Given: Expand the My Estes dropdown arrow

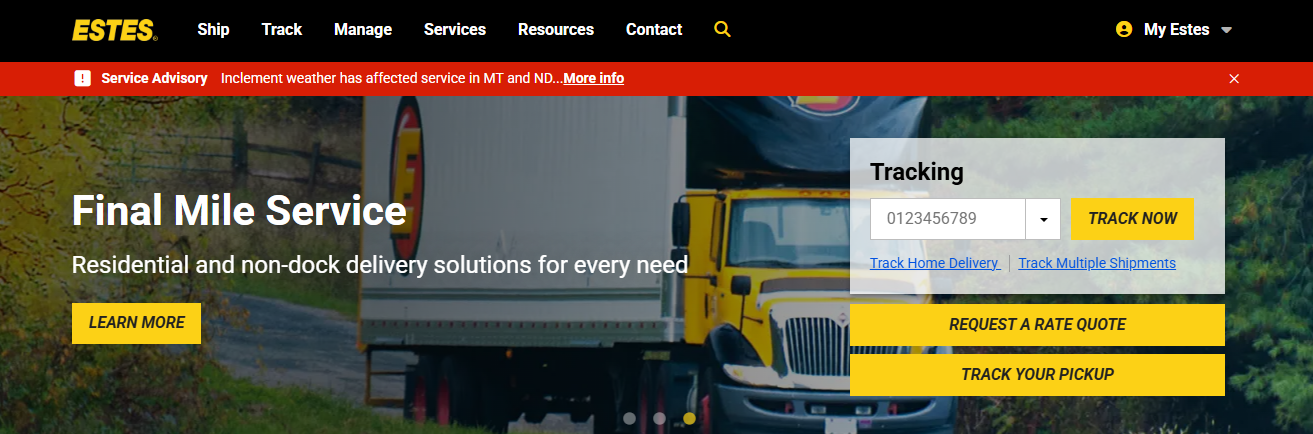Looking at the screenshot, I should 1227,30.
